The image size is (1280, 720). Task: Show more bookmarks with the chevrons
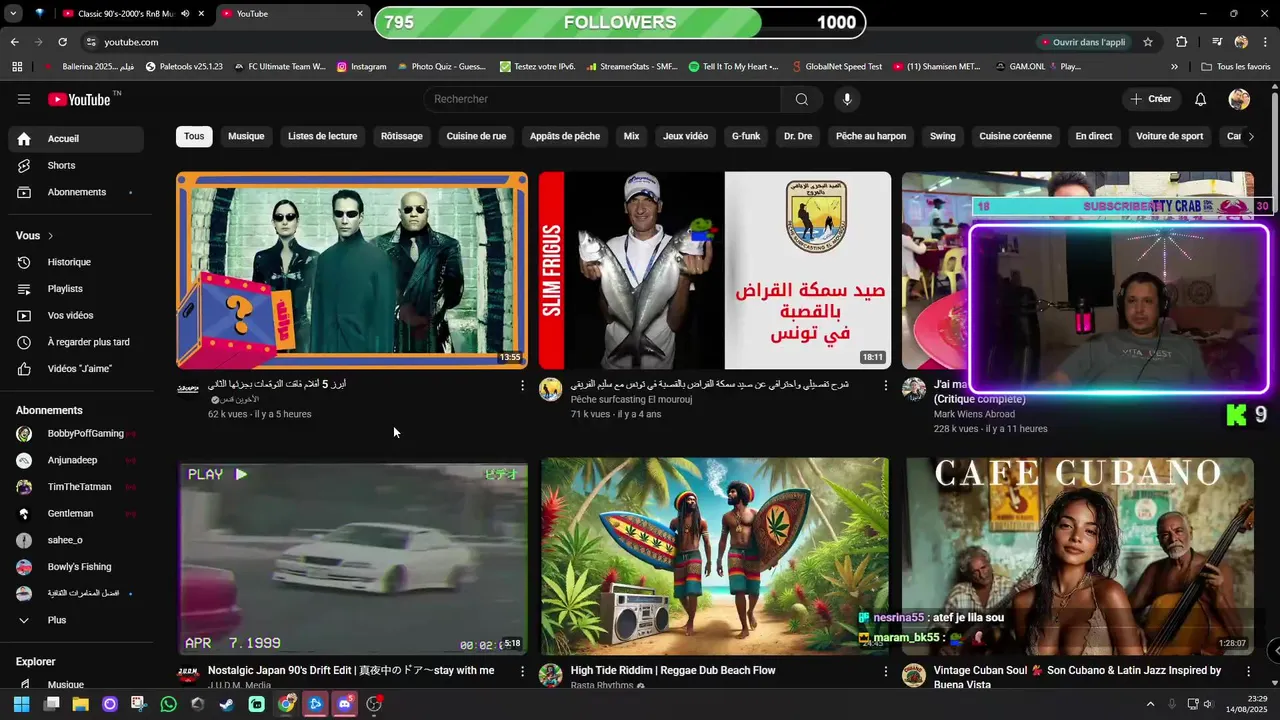[1174, 67]
